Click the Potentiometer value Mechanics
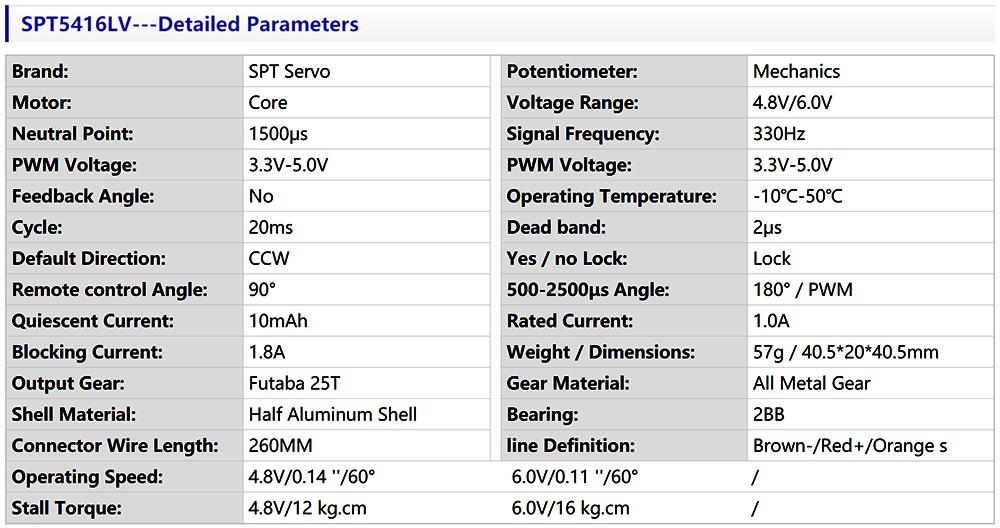The width and height of the screenshot is (1000, 528). (x=796, y=72)
